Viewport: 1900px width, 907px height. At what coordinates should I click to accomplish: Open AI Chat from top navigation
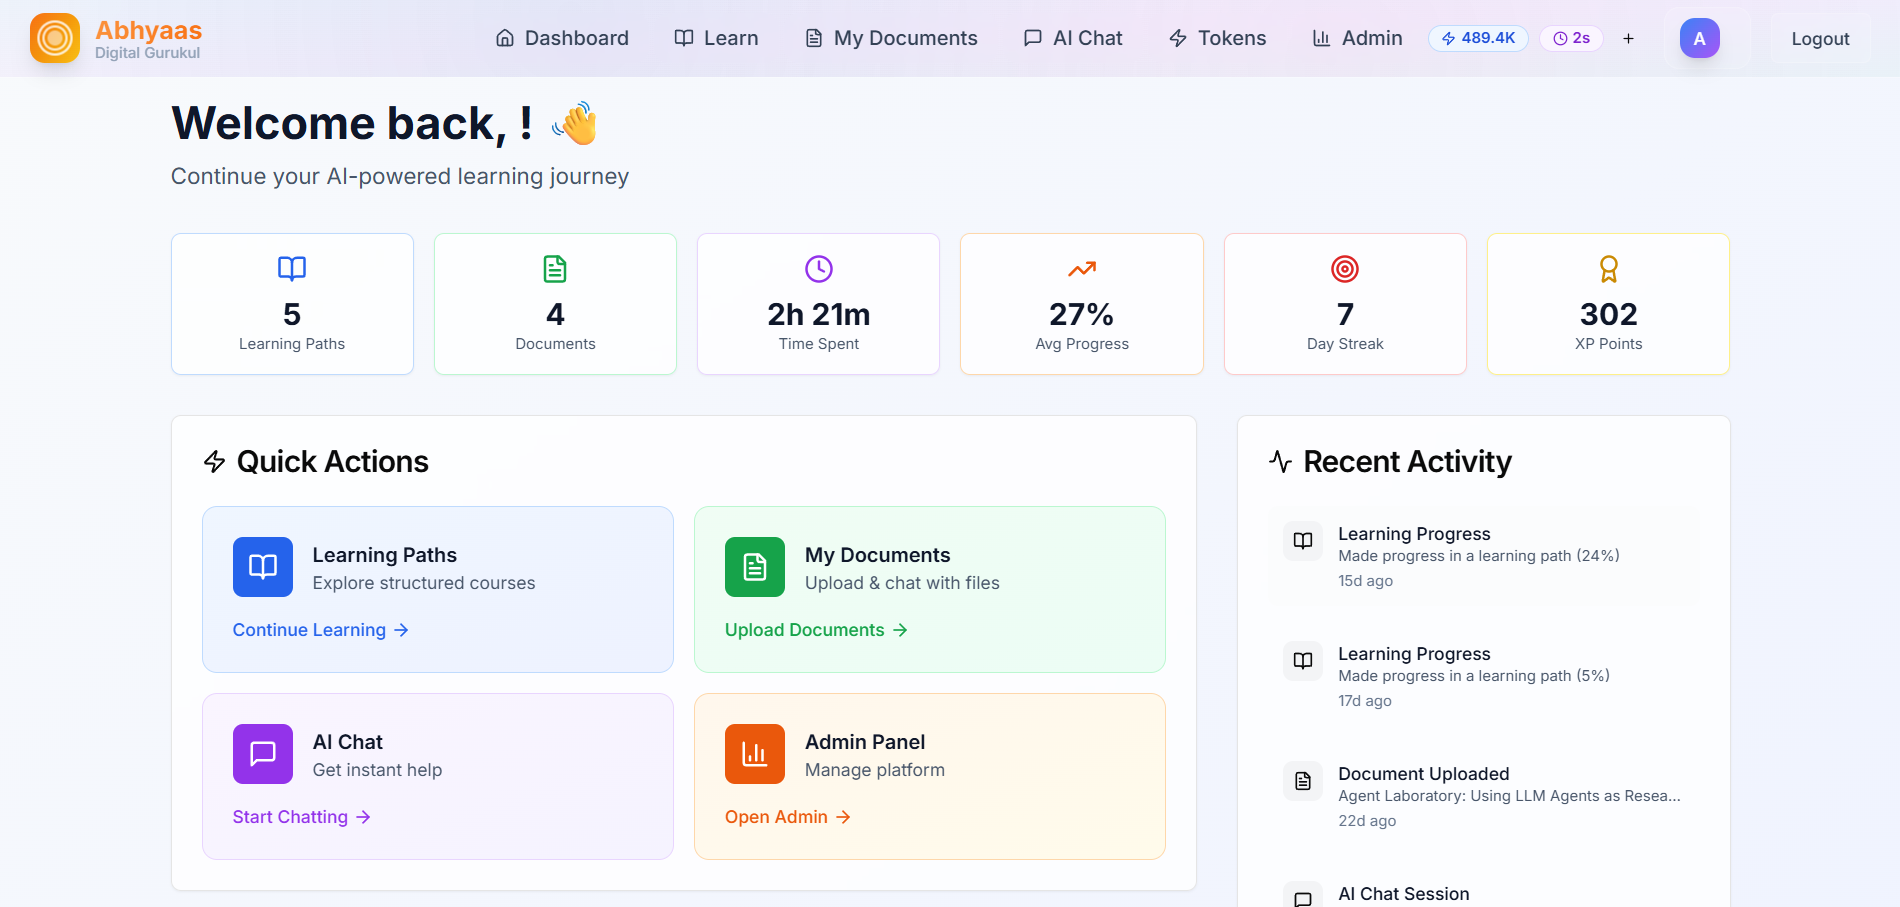point(1073,38)
